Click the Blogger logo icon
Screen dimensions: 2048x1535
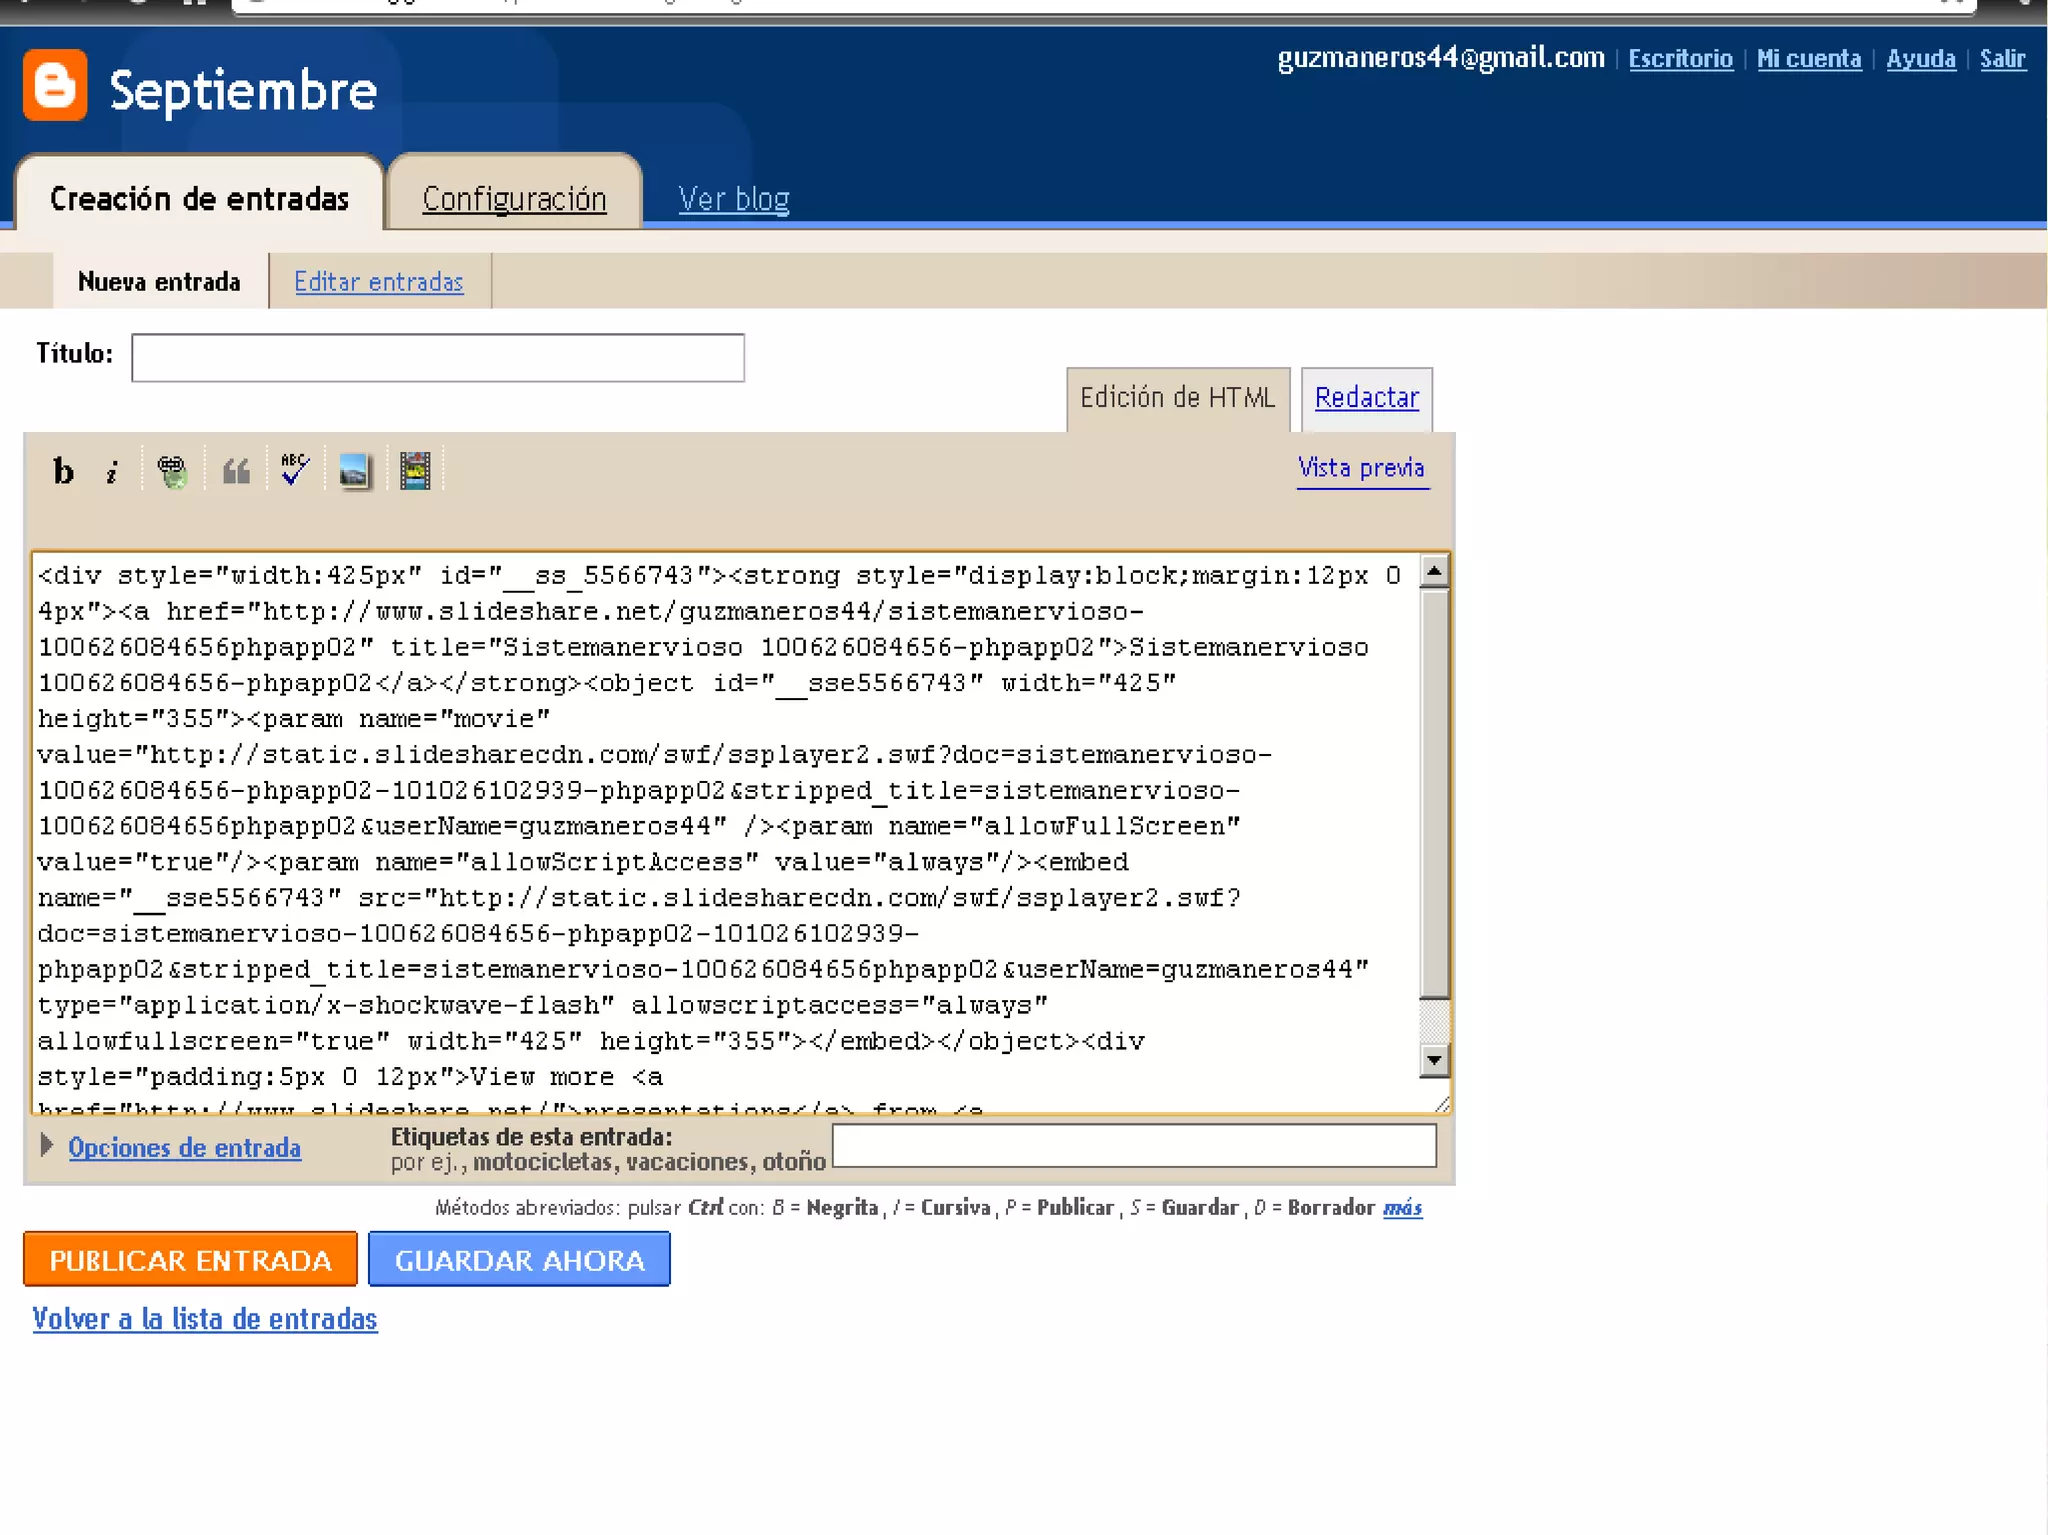(x=55, y=86)
